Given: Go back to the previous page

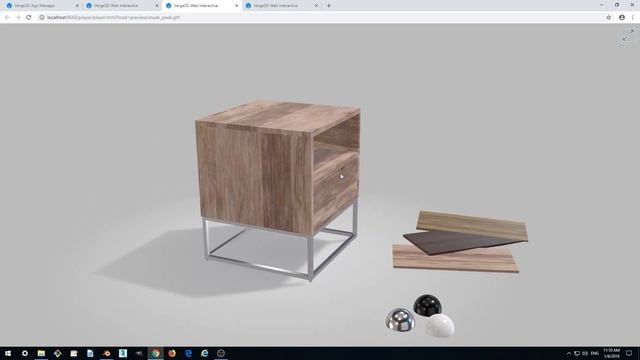Looking at the screenshot, I should coord(7,18).
